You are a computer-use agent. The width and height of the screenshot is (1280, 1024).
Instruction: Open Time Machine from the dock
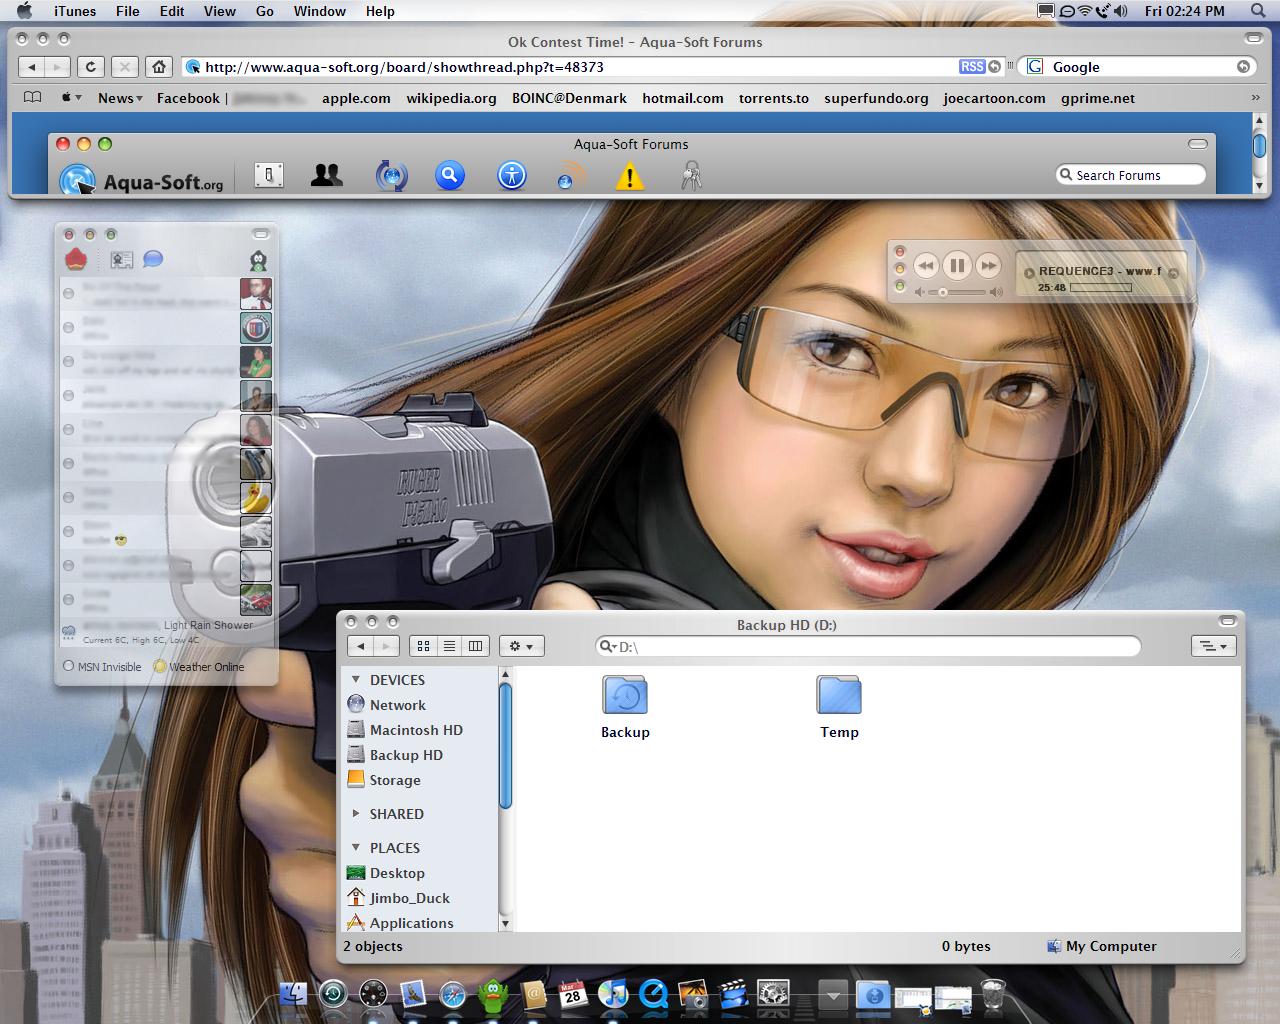[333, 993]
